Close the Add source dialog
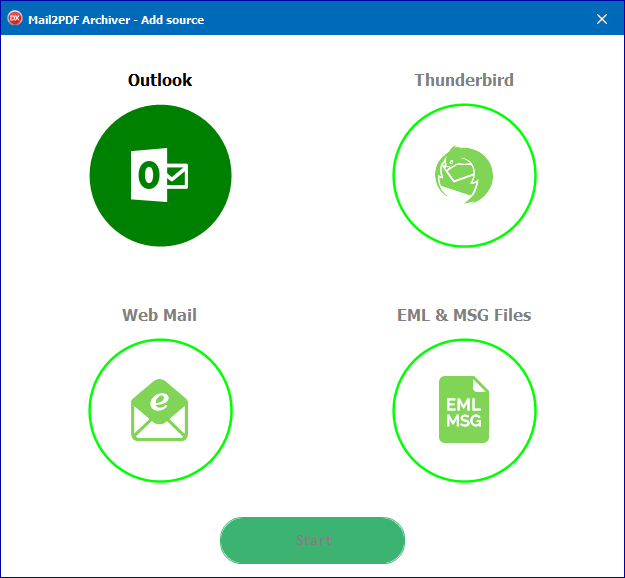The image size is (625, 578). click(602, 19)
